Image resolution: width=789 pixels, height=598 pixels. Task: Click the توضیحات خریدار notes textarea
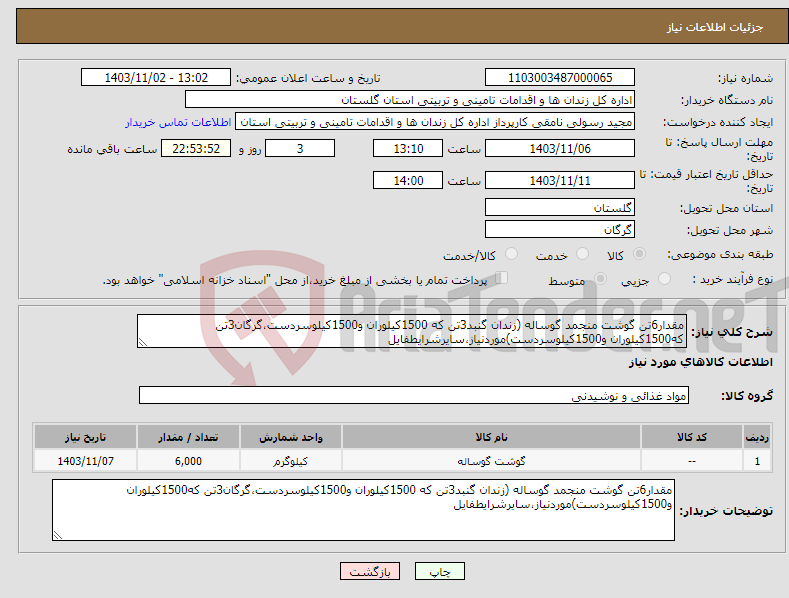tap(363, 510)
